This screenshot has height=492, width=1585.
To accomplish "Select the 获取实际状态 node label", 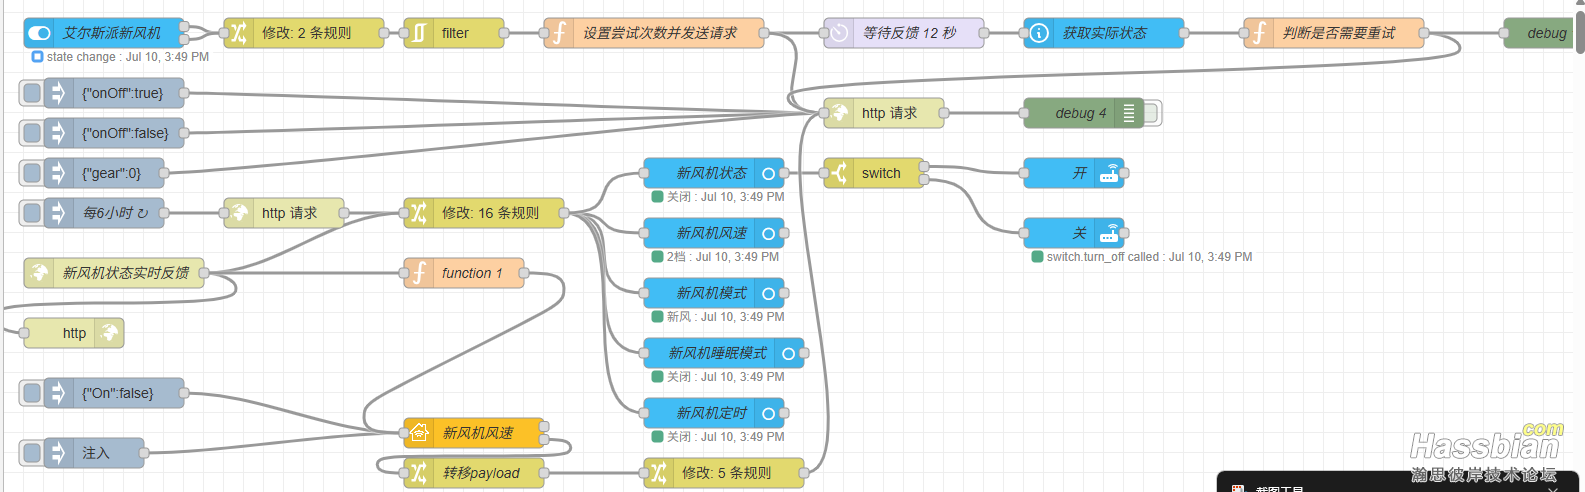I will (1104, 33).
